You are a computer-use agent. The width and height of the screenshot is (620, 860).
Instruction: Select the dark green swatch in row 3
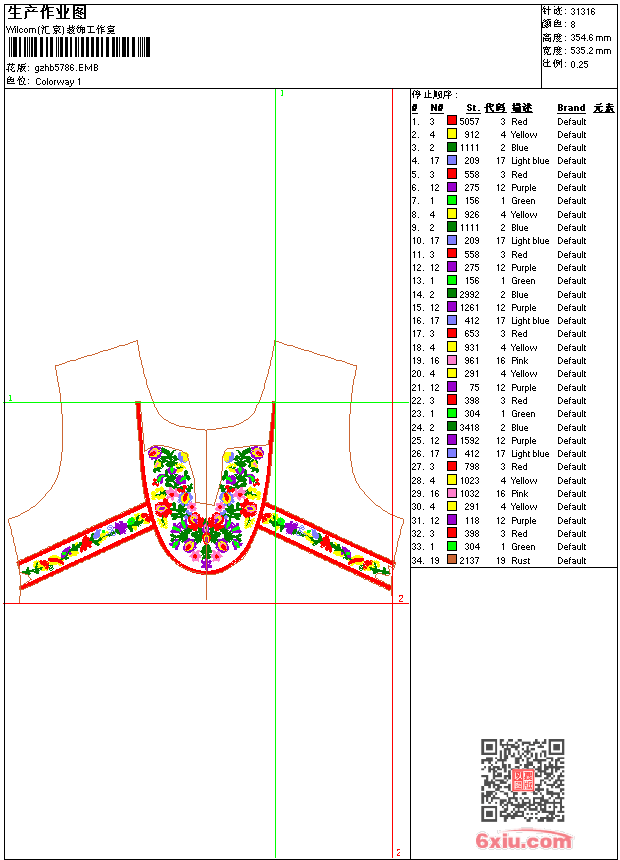click(452, 147)
